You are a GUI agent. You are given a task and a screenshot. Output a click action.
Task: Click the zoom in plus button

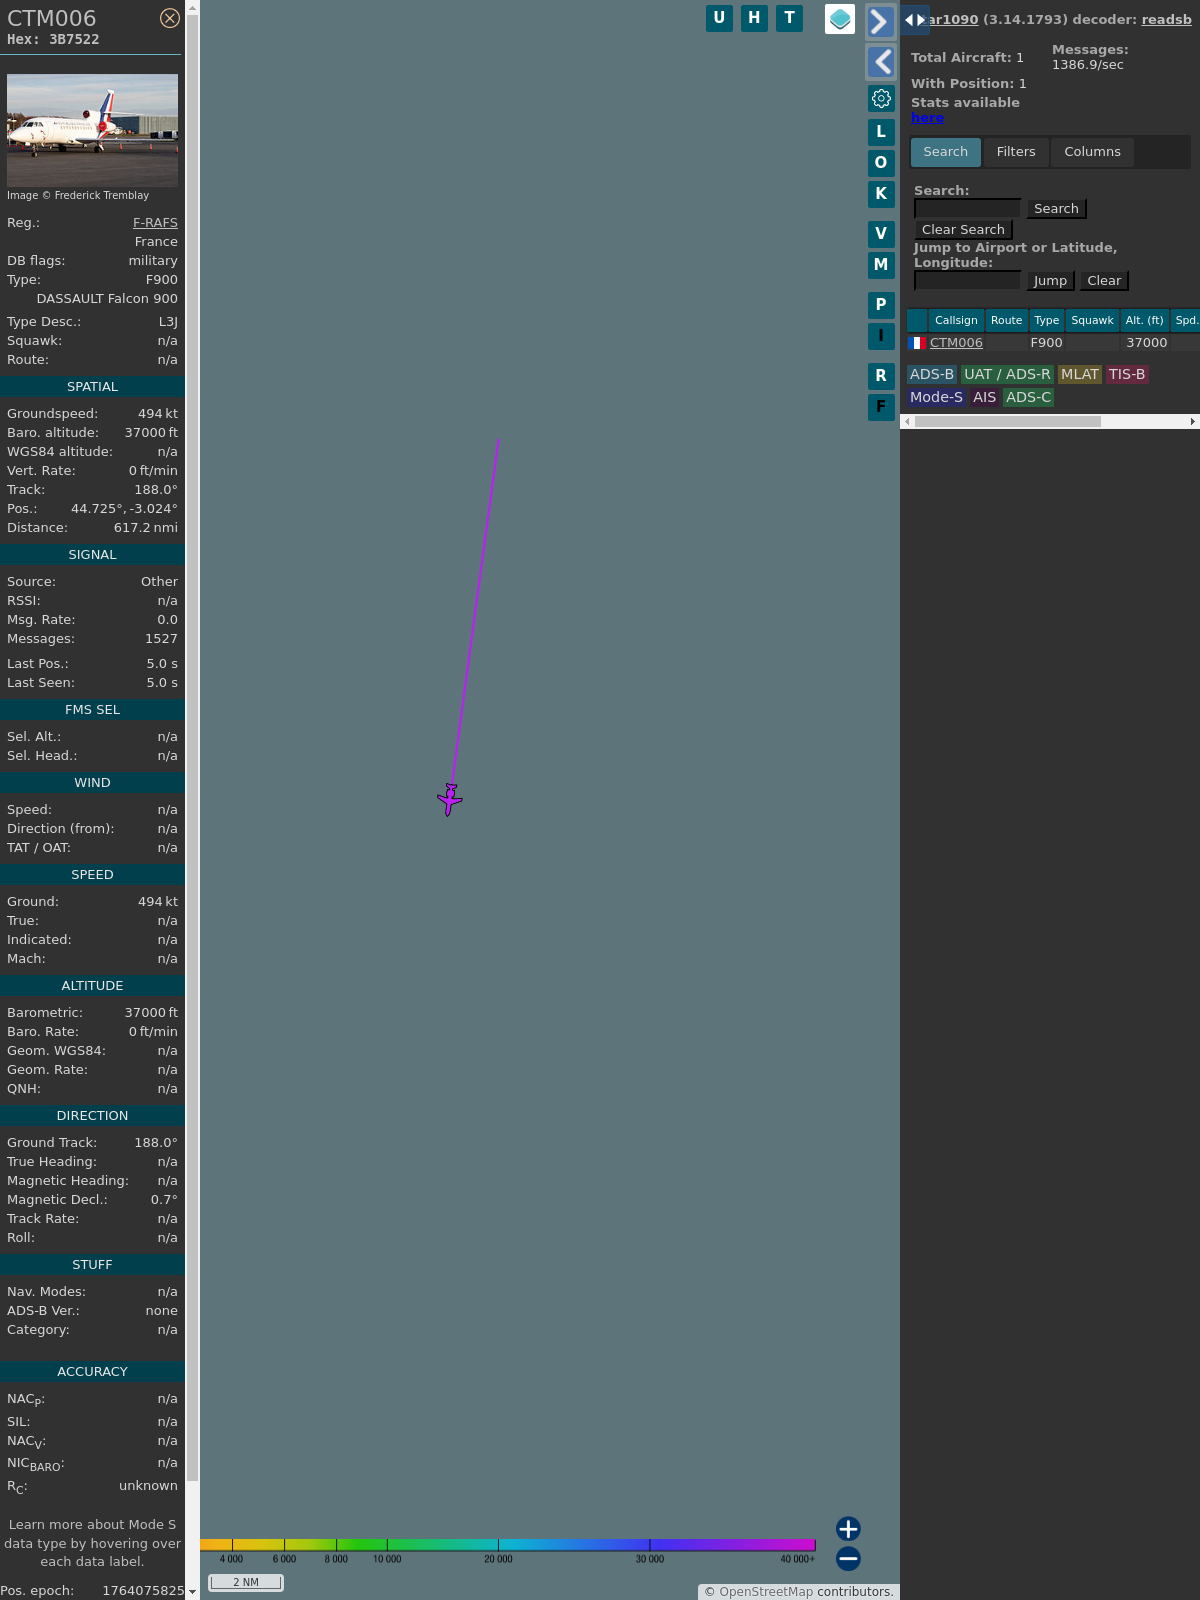pyautogui.click(x=848, y=1528)
